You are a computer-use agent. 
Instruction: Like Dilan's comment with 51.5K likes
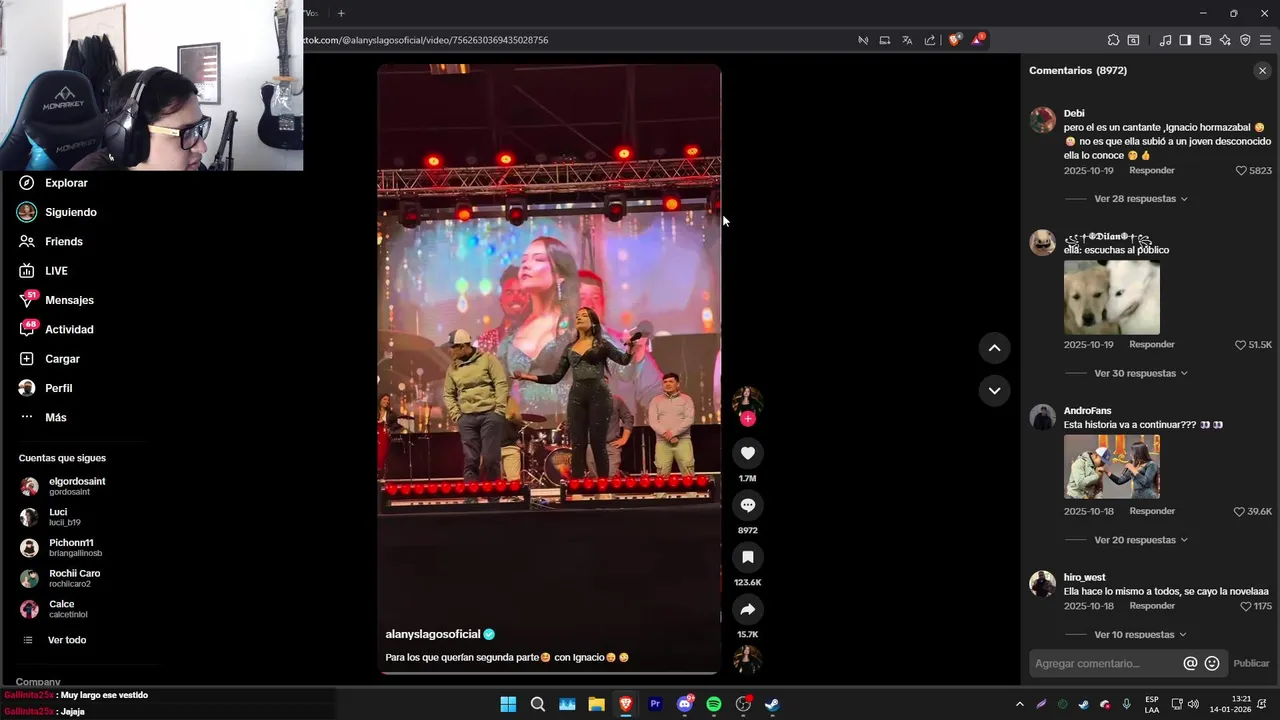click(1241, 345)
